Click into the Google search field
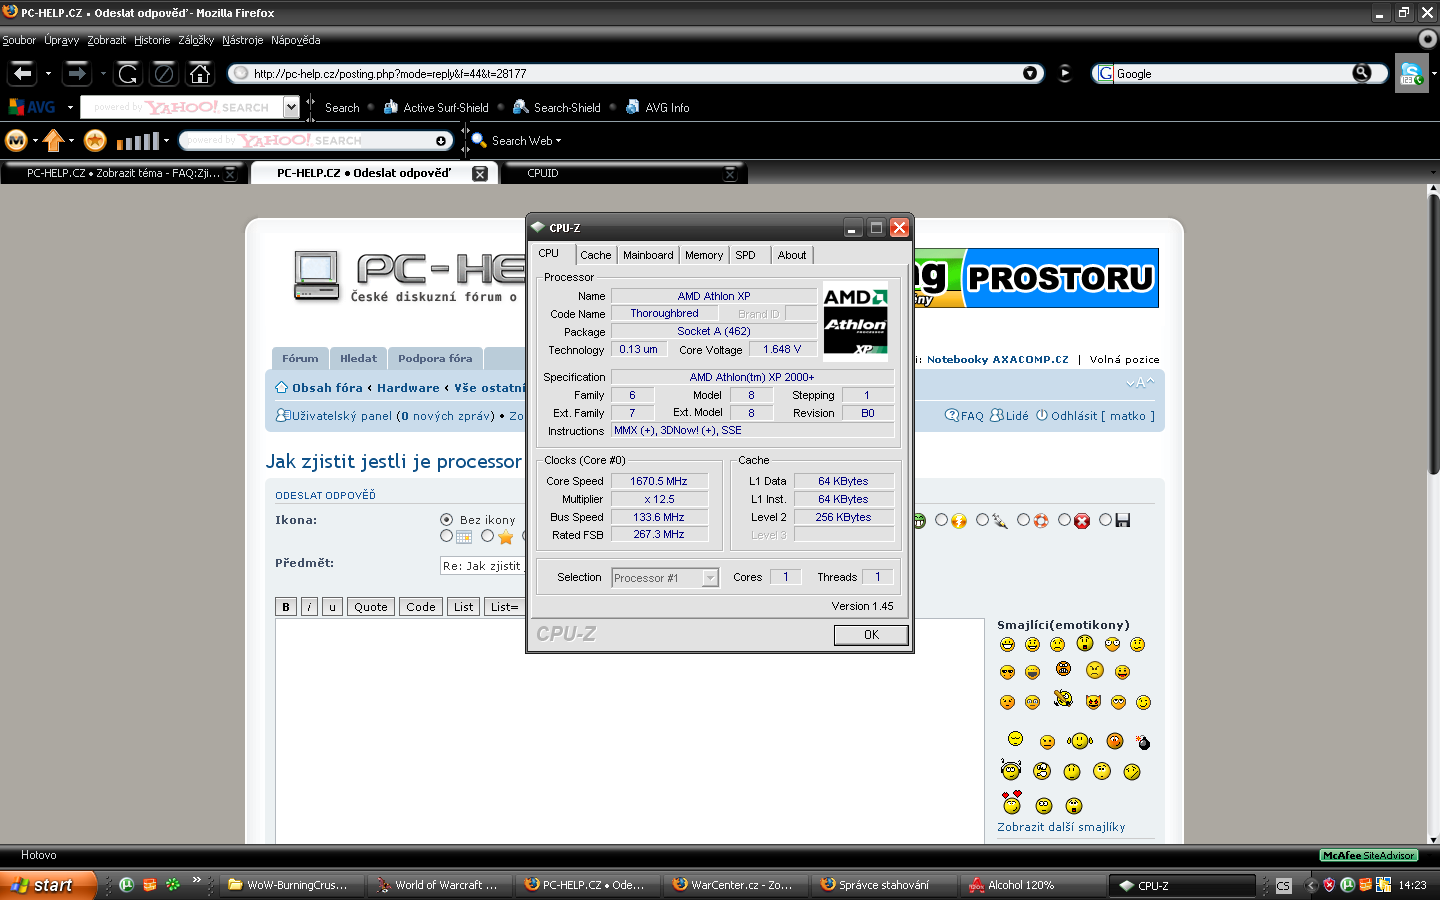The width and height of the screenshot is (1440, 900). click(1233, 73)
